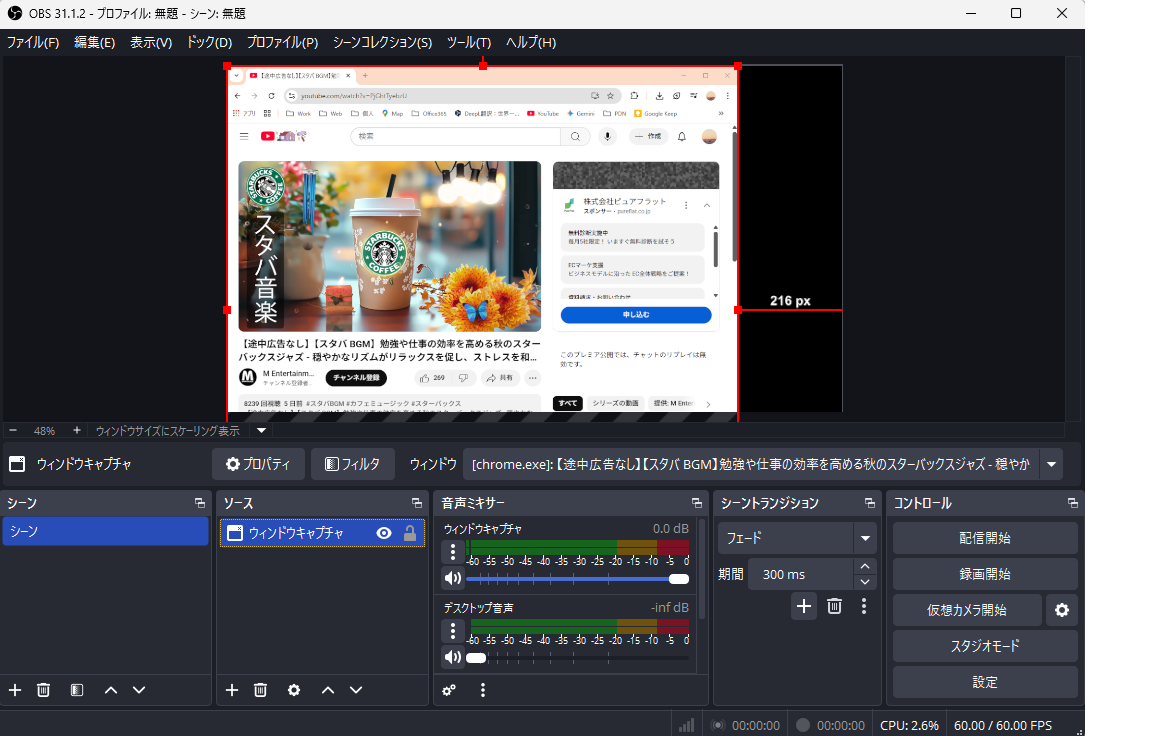Open the ウィンドウ chrome.exe selection dropdown
1152x736 pixels.
click(1051, 464)
